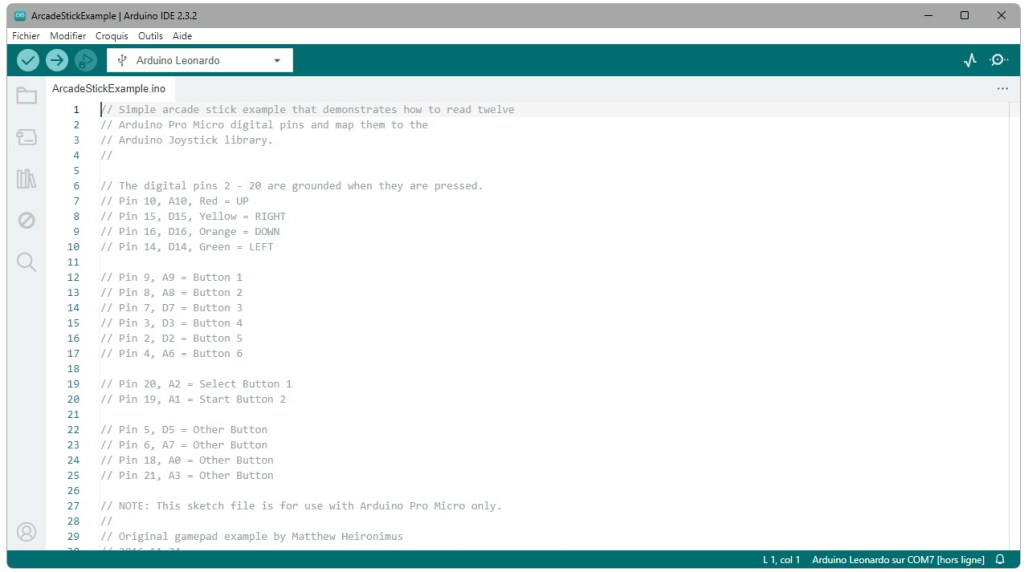The width and height of the screenshot is (1024, 572).
Task: Open the Sketchbook folder panel
Action: coord(27,96)
